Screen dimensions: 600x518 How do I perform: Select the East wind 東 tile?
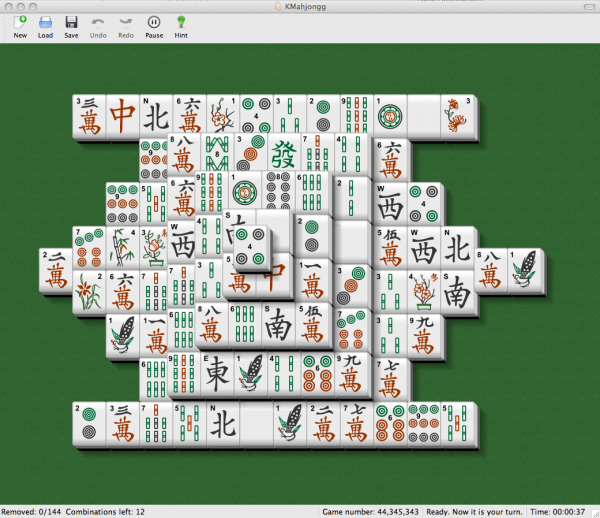pos(217,374)
